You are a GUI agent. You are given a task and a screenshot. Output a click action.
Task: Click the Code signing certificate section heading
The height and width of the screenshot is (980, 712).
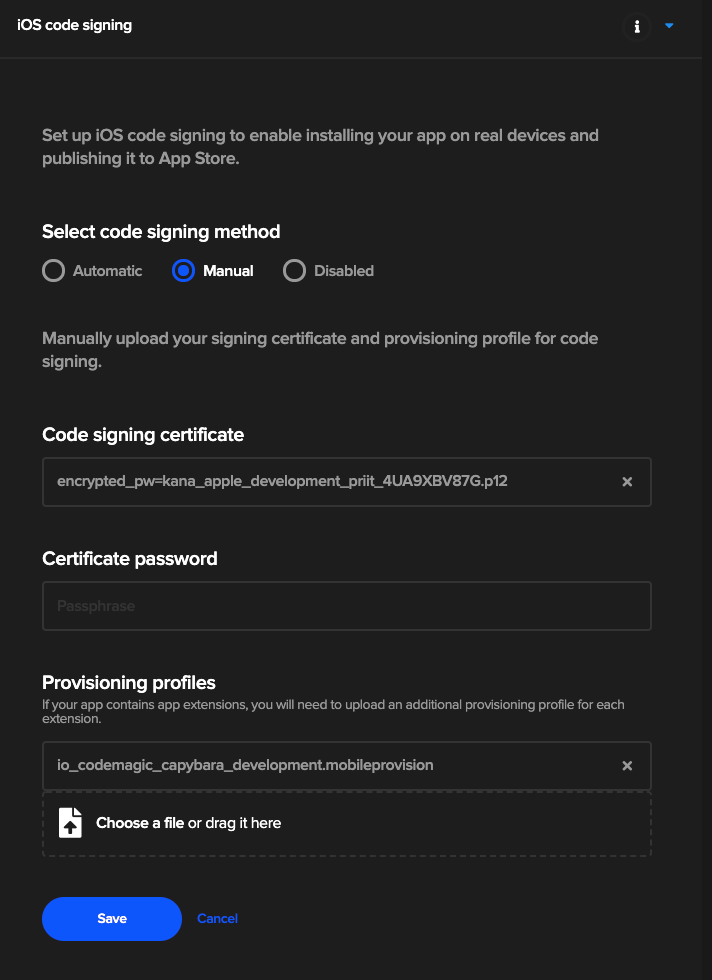pyautogui.click(x=142, y=435)
